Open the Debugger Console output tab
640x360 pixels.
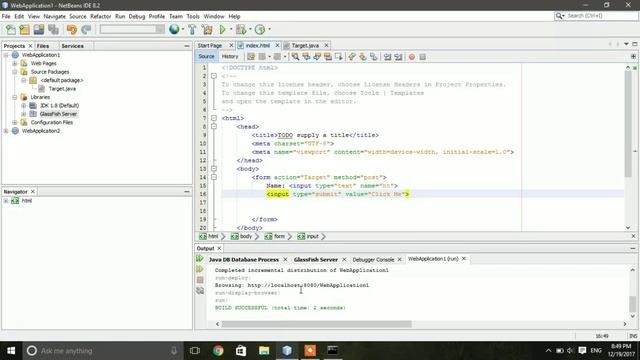373,260
